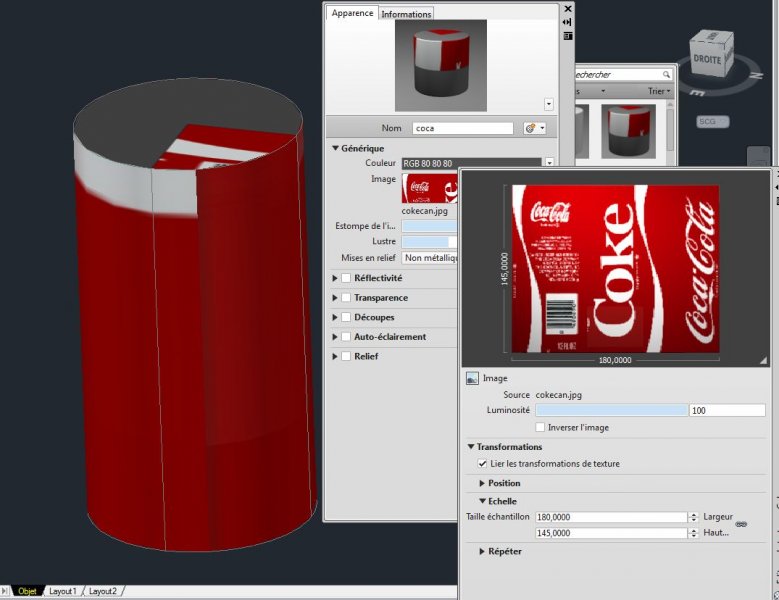Click the Nom field containing coca
The width and height of the screenshot is (779, 600).
pos(463,128)
